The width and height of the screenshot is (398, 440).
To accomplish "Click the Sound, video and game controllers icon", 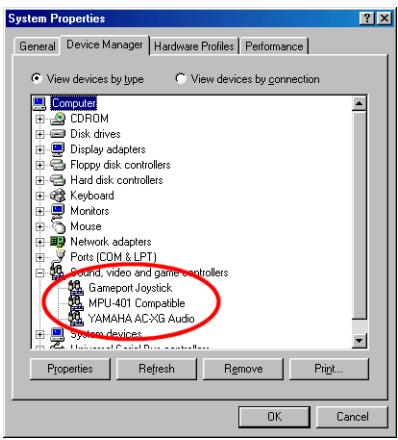I will coord(57,271).
